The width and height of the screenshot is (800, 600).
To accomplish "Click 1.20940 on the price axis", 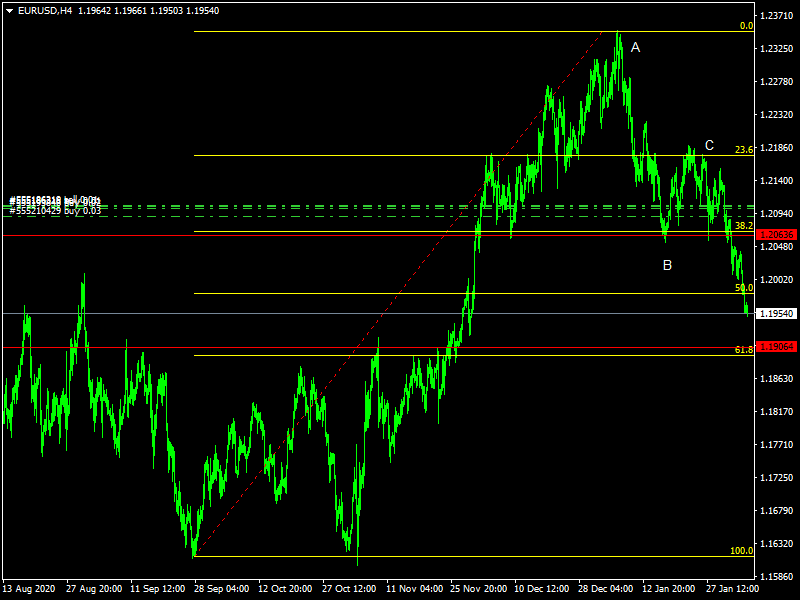I will pos(777,213).
